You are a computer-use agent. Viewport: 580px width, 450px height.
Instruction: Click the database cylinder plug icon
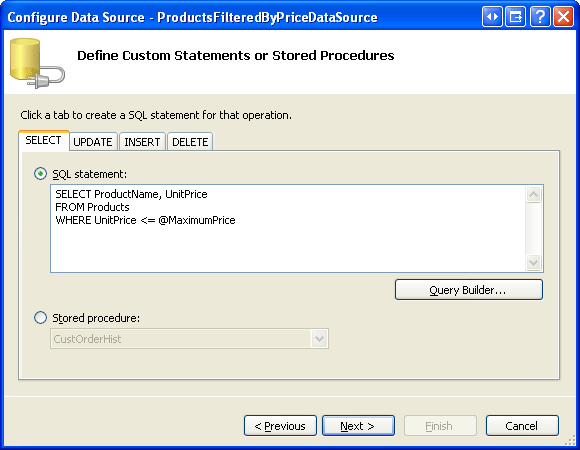pos(37,63)
